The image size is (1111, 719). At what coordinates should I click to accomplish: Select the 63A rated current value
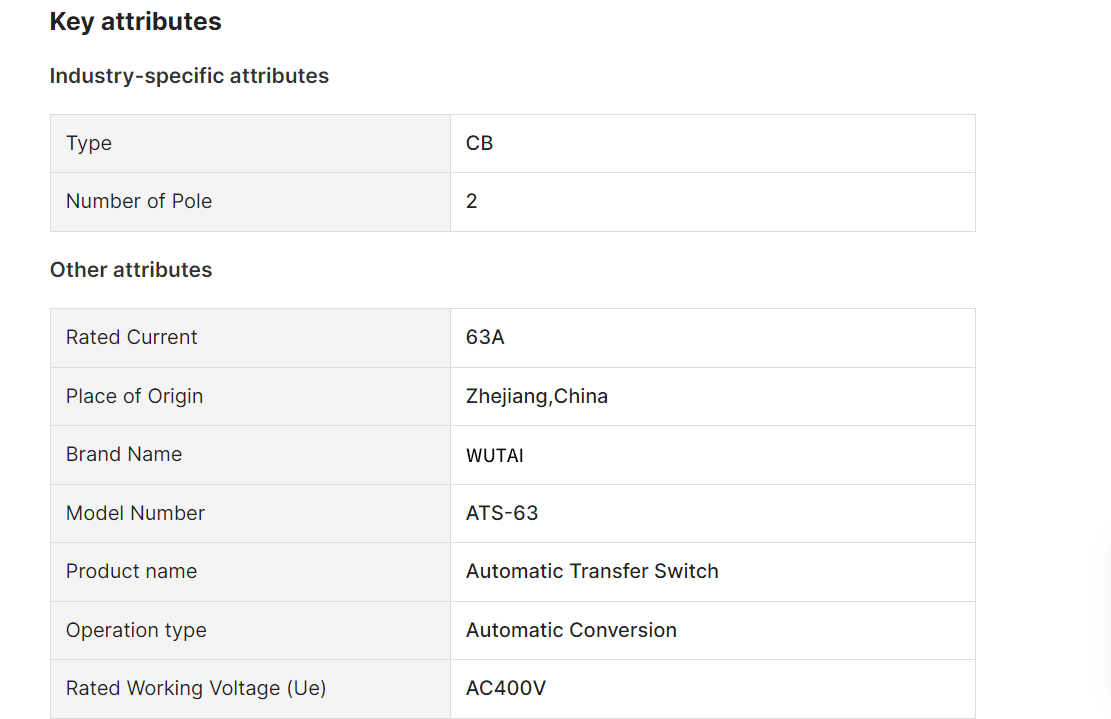tap(485, 337)
